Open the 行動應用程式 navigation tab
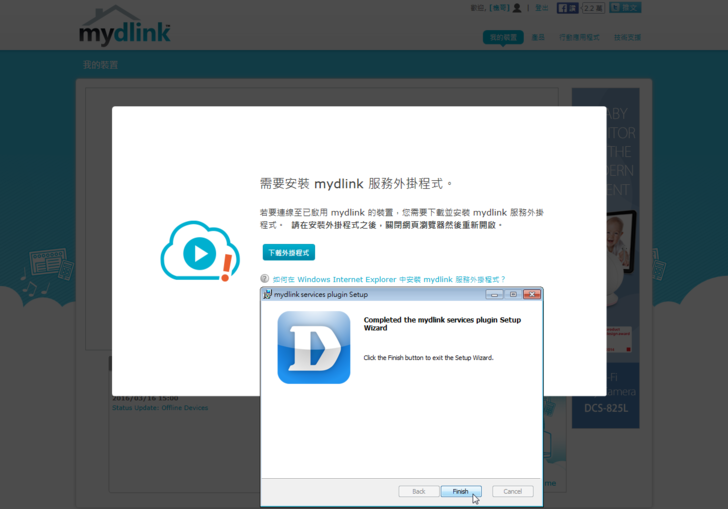Image resolution: width=728 pixels, height=509 pixels. [579, 37]
